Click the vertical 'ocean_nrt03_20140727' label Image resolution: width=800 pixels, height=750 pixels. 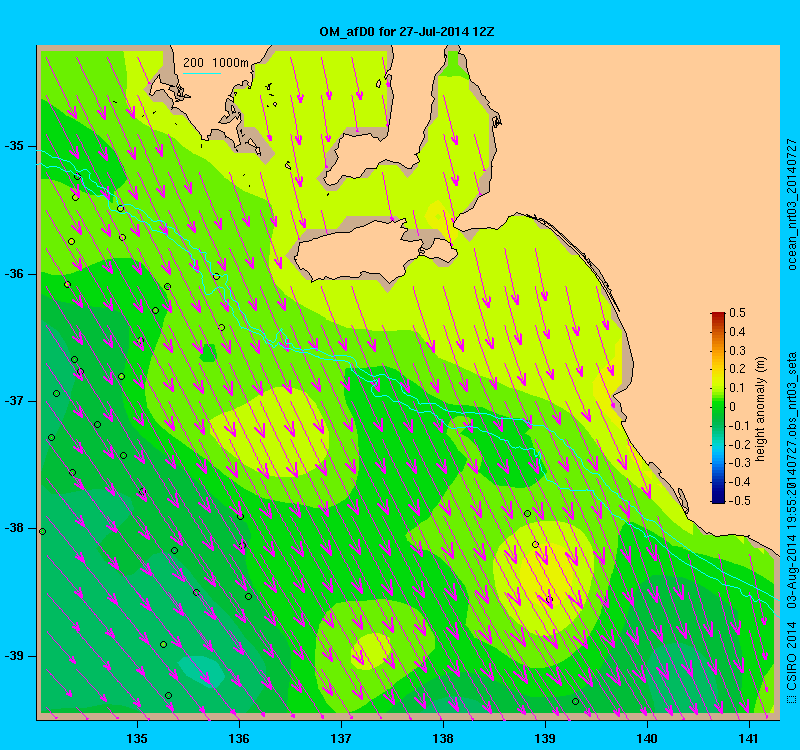[791, 204]
